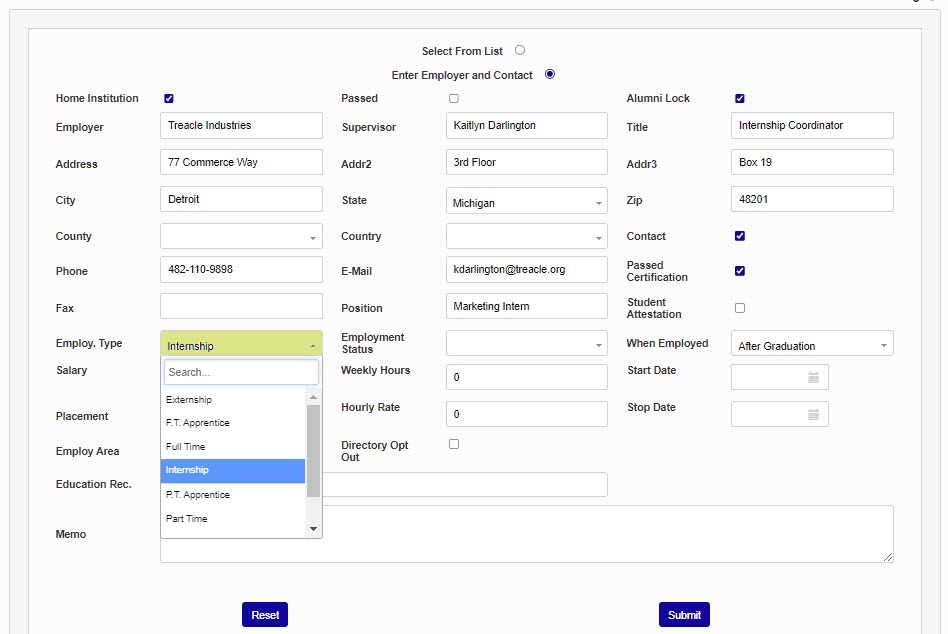This screenshot has width=948, height=634.
Task: Uncheck the Home Institution checkbox
Action: click(x=169, y=99)
